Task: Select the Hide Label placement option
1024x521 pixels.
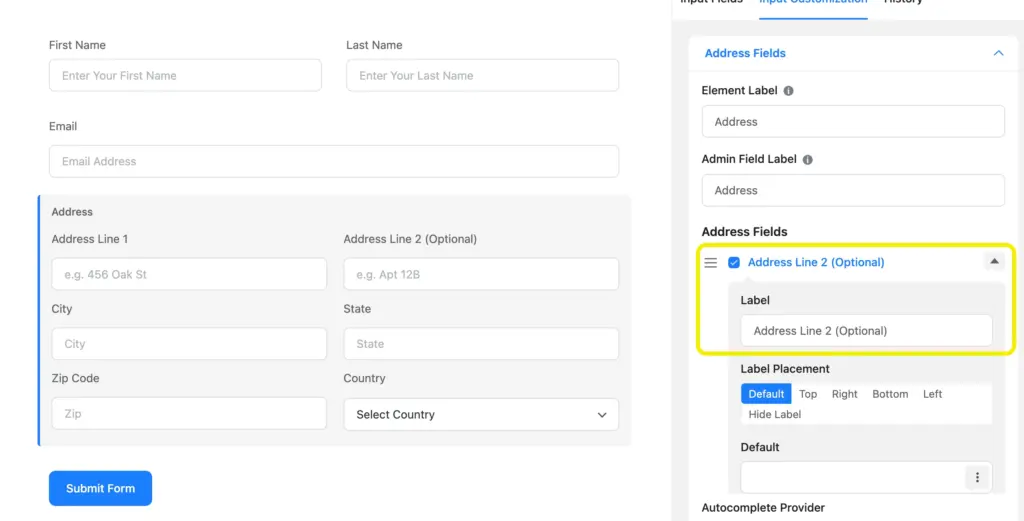Action: point(775,414)
